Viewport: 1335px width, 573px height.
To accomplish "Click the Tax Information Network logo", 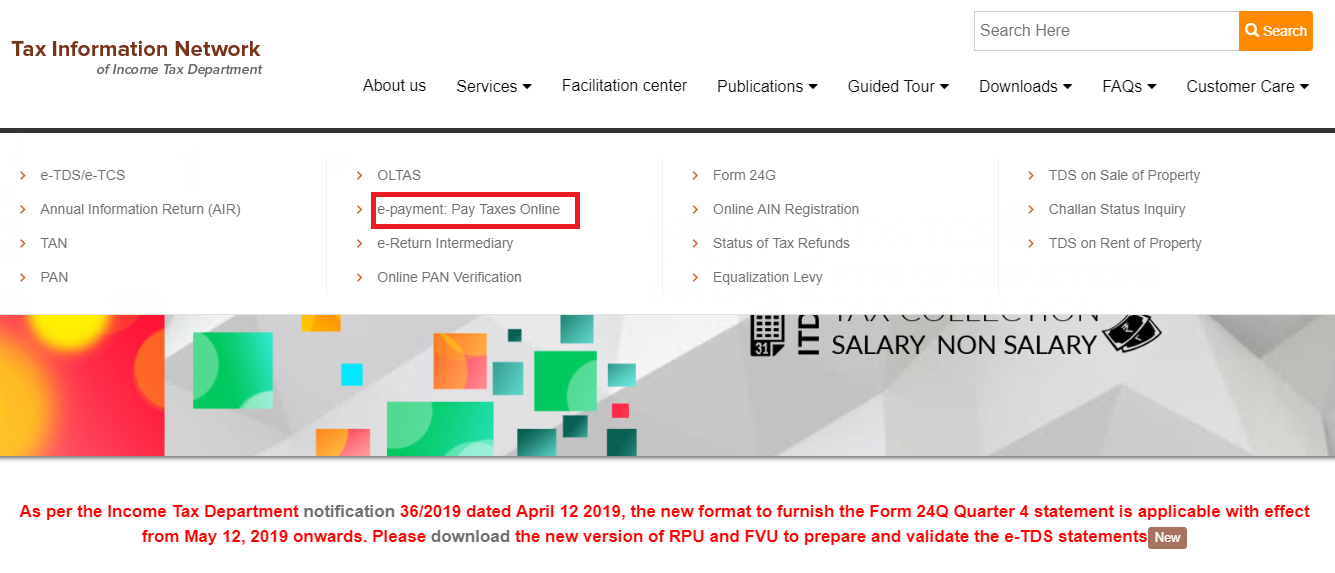I will [136, 57].
